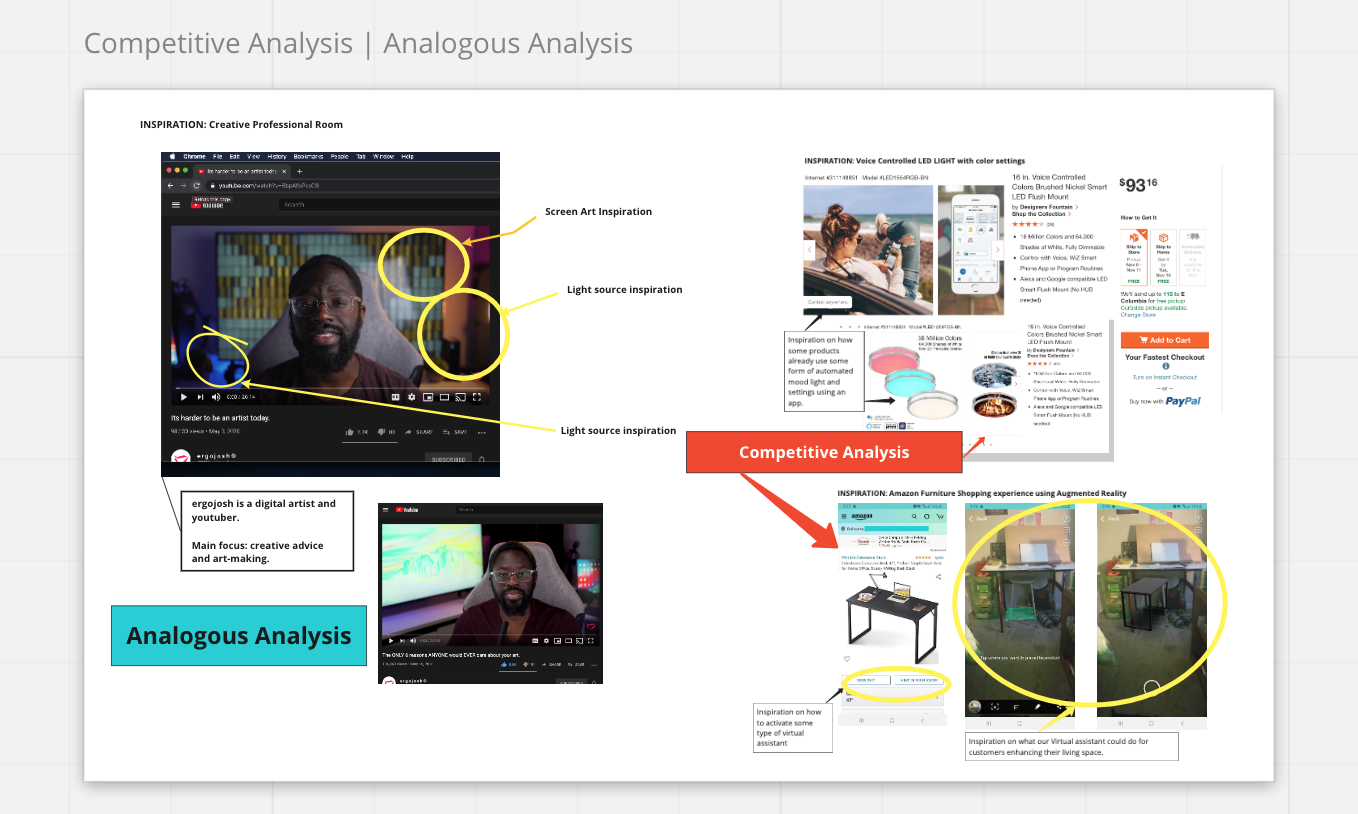1358x814 pixels.
Task: Click the 'Screen Art Inspiration' annotation text
Action: (598, 212)
